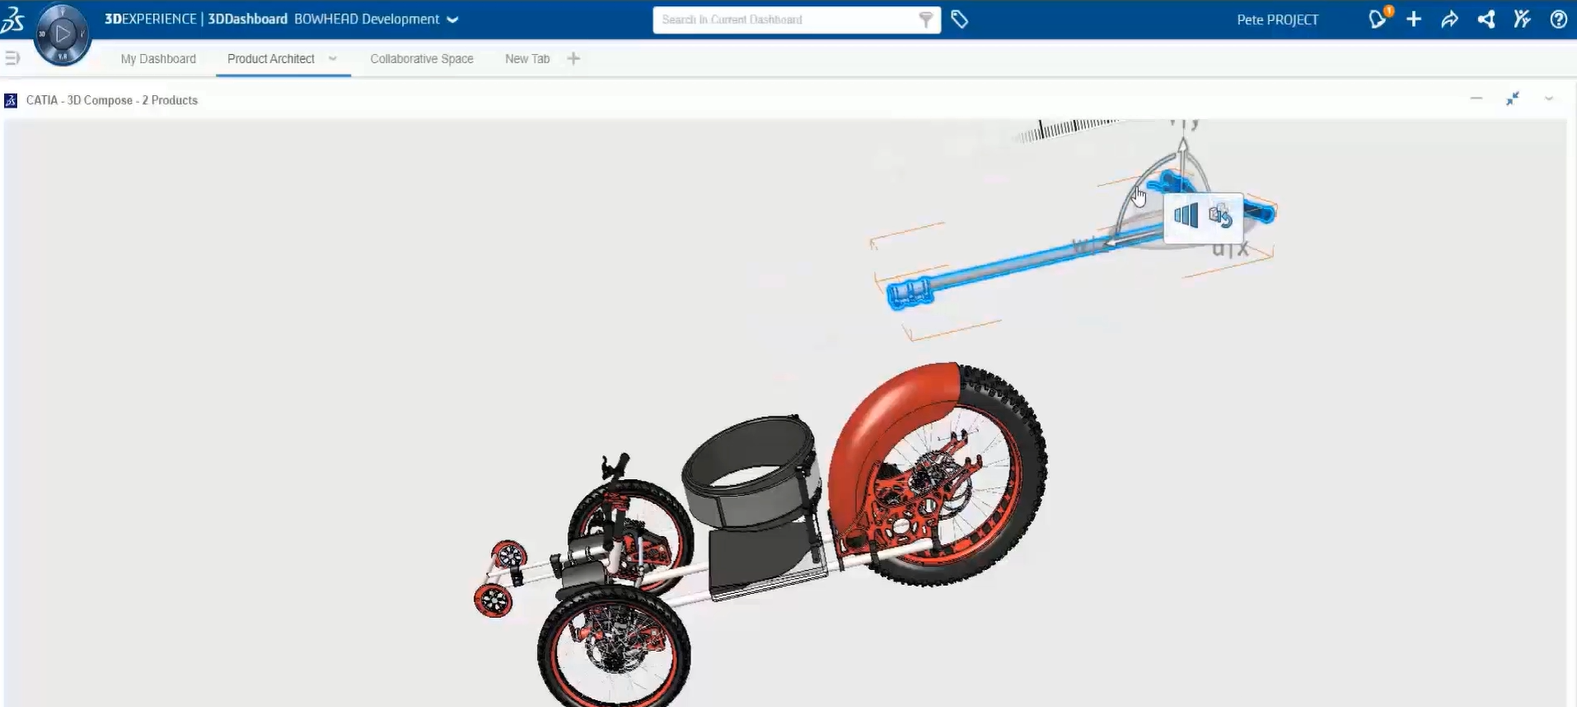Click the notifications bell icon
The image size is (1577, 707).
pos(1377,19)
